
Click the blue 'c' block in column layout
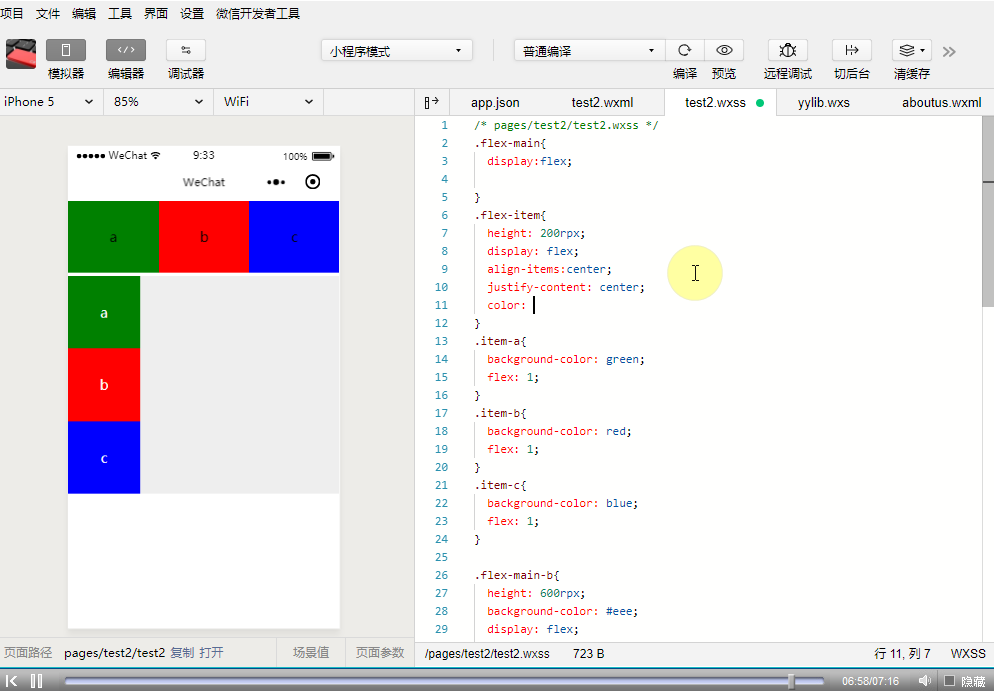point(104,457)
